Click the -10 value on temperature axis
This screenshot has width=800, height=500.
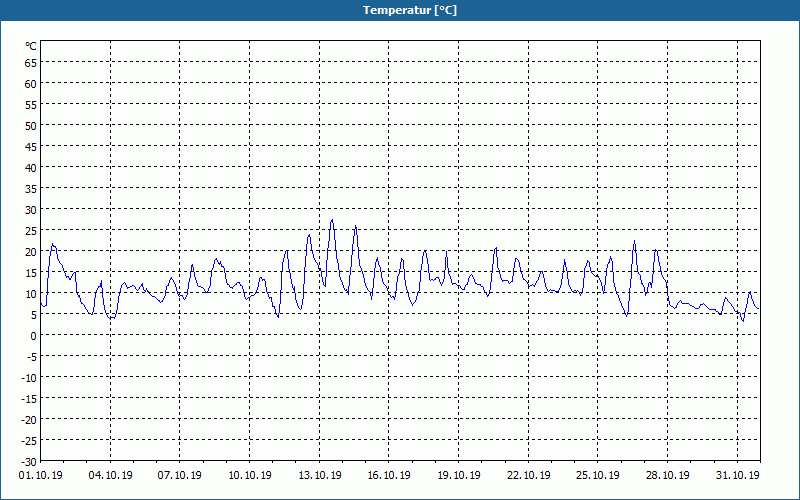(29, 378)
